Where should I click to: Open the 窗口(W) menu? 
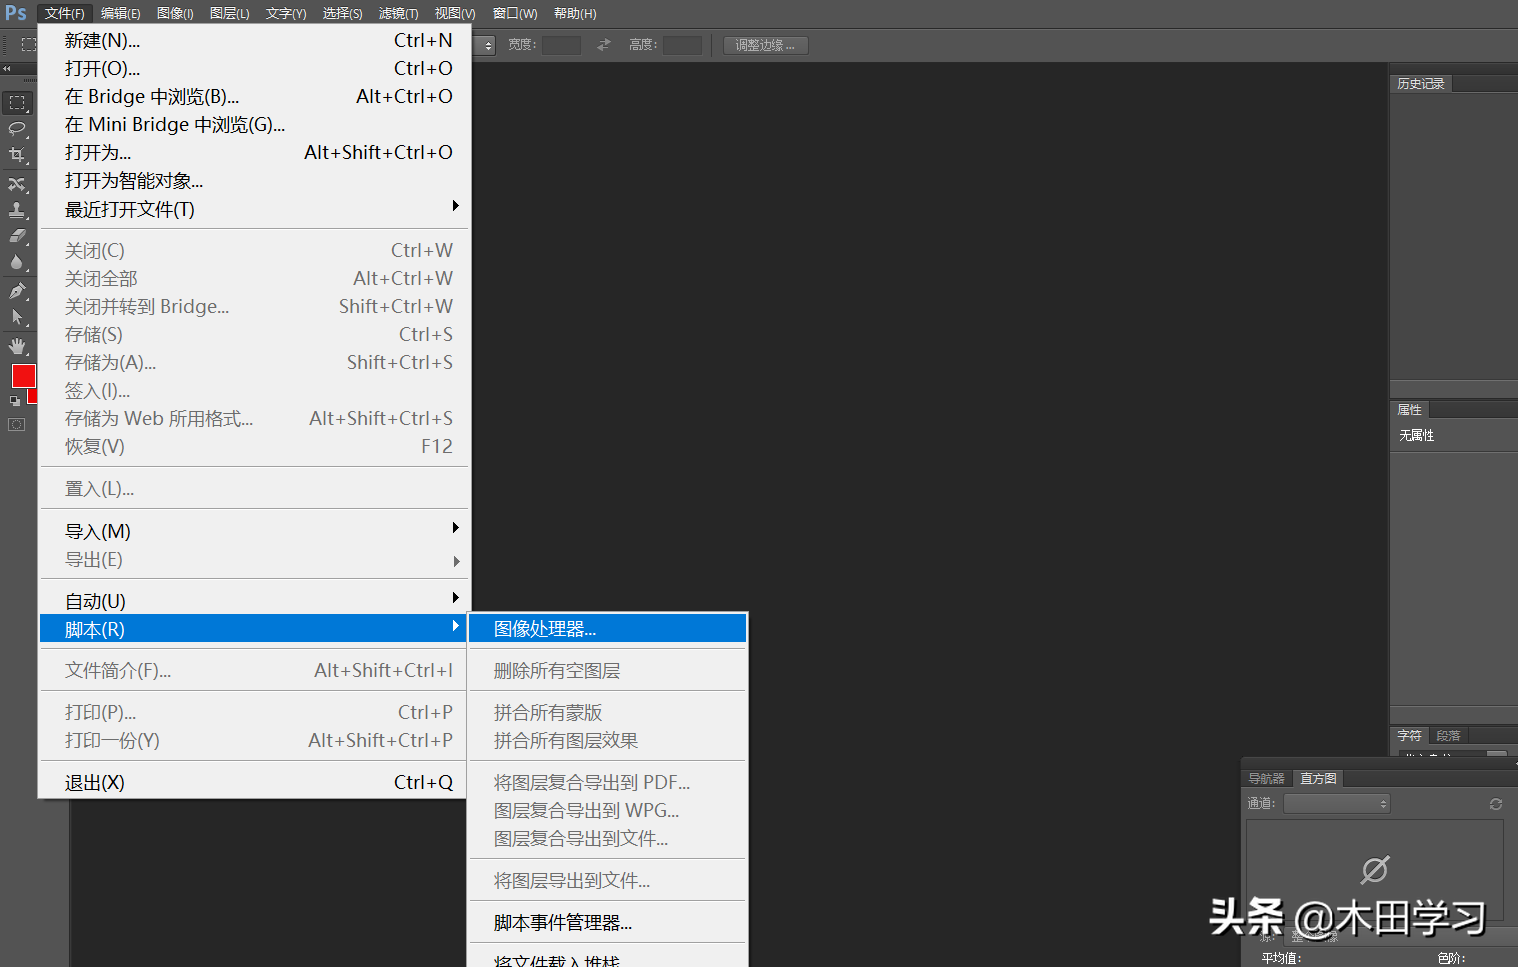pyautogui.click(x=515, y=13)
